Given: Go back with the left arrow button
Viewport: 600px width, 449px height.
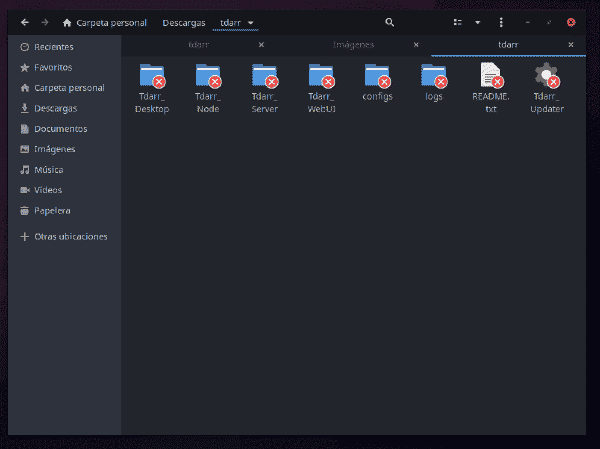Looking at the screenshot, I should (25, 23).
